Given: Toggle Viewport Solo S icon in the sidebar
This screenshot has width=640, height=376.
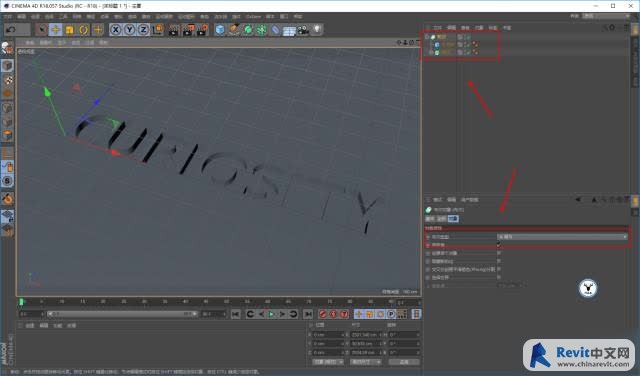Looking at the screenshot, I should (7, 181).
